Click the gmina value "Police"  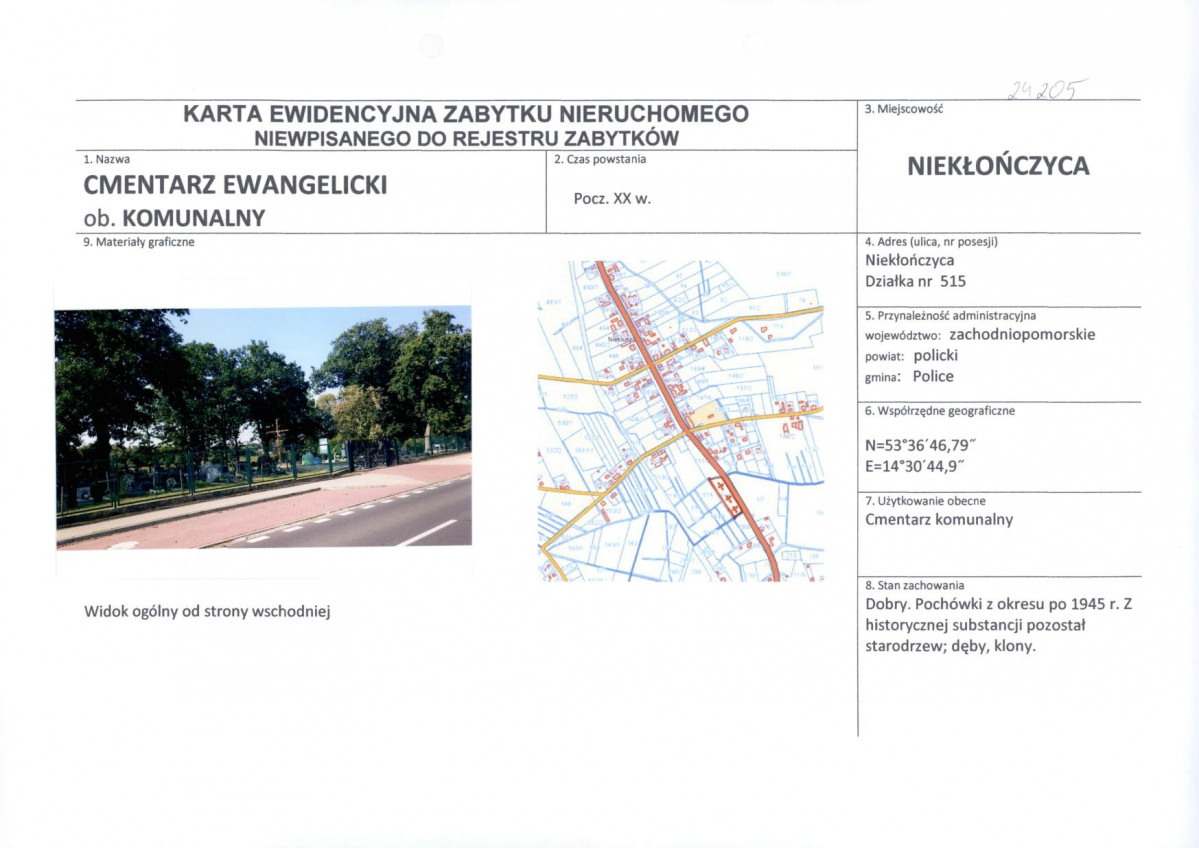(x=933, y=376)
